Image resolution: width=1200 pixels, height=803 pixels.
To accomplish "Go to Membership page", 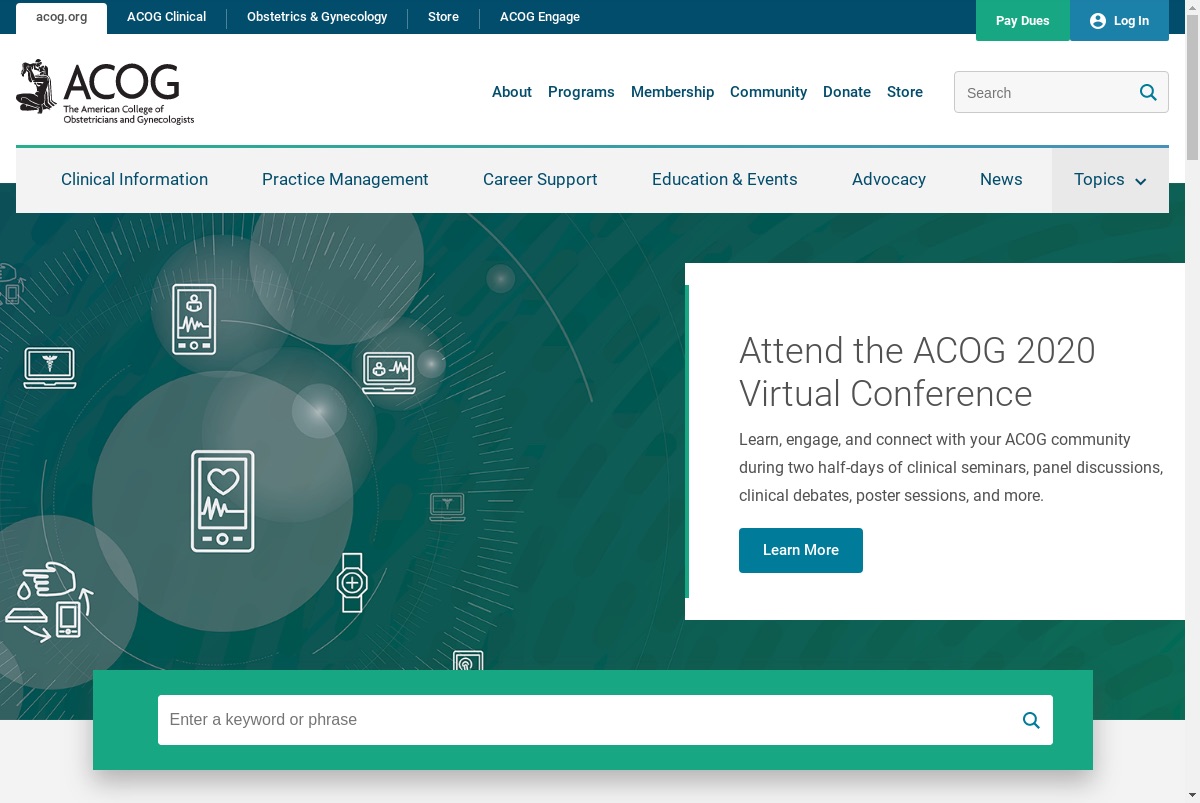I will click(x=672, y=92).
